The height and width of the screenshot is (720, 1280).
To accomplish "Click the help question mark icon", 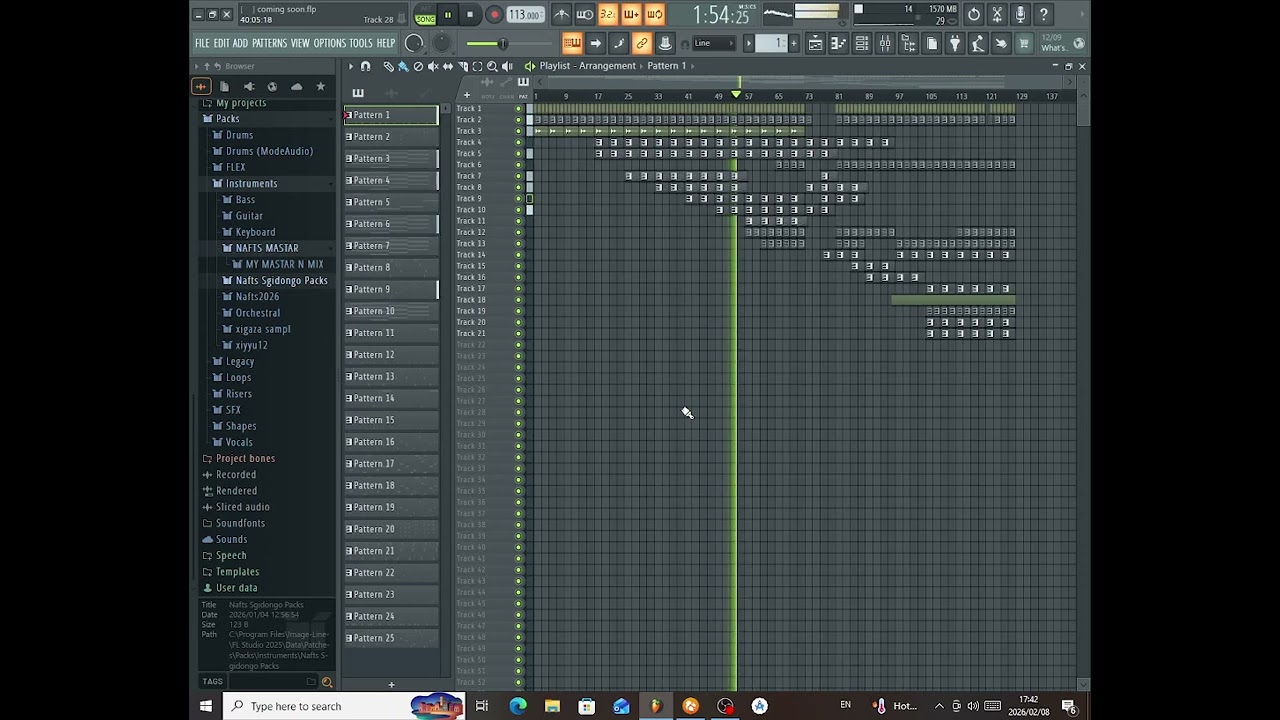I will [1043, 14].
